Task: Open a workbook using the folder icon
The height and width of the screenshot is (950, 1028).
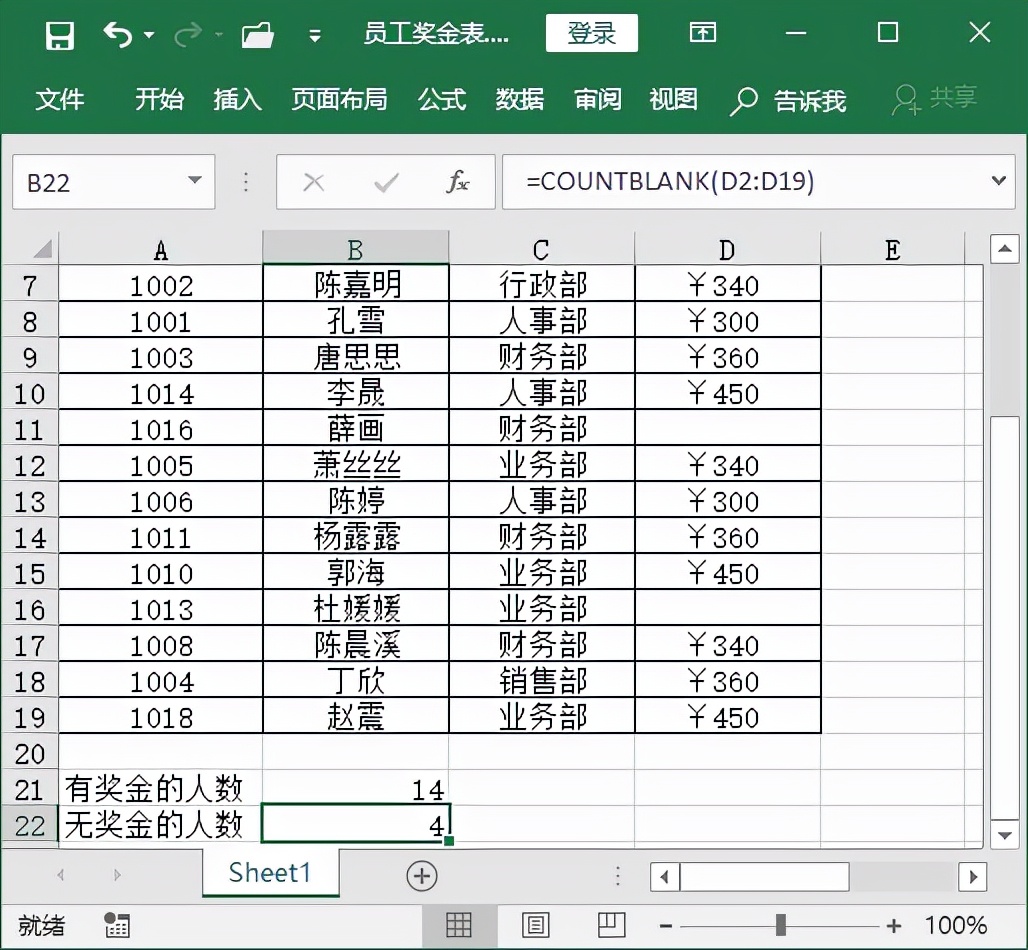Action: (x=258, y=33)
